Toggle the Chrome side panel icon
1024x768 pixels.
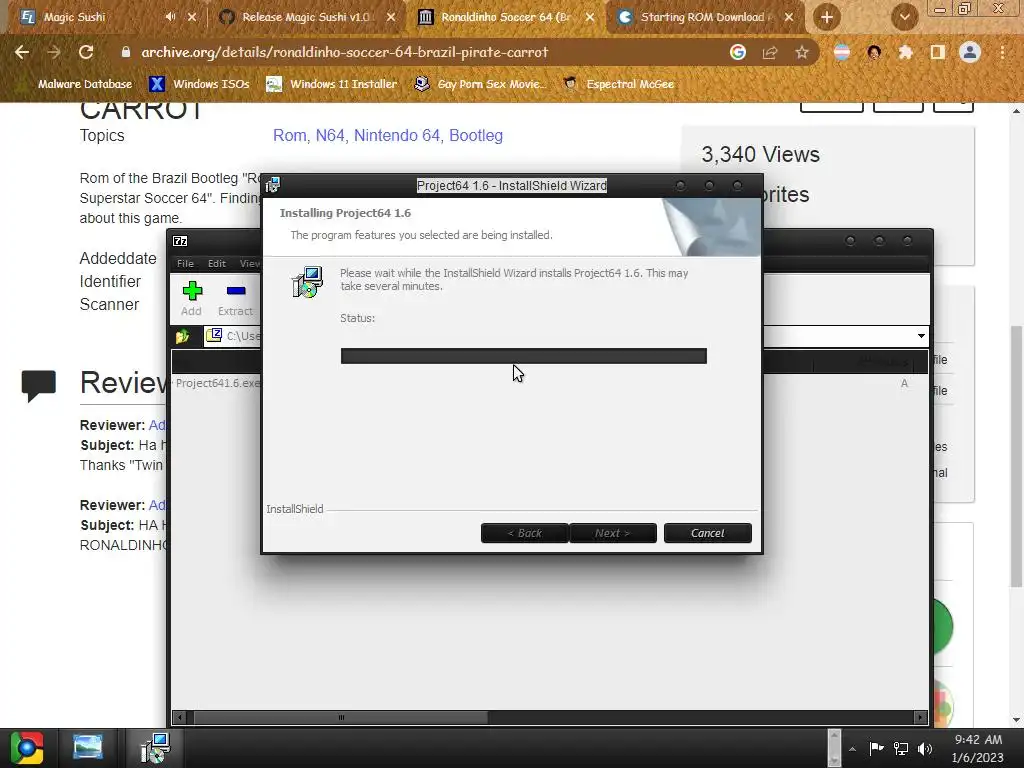click(x=937, y=52)
